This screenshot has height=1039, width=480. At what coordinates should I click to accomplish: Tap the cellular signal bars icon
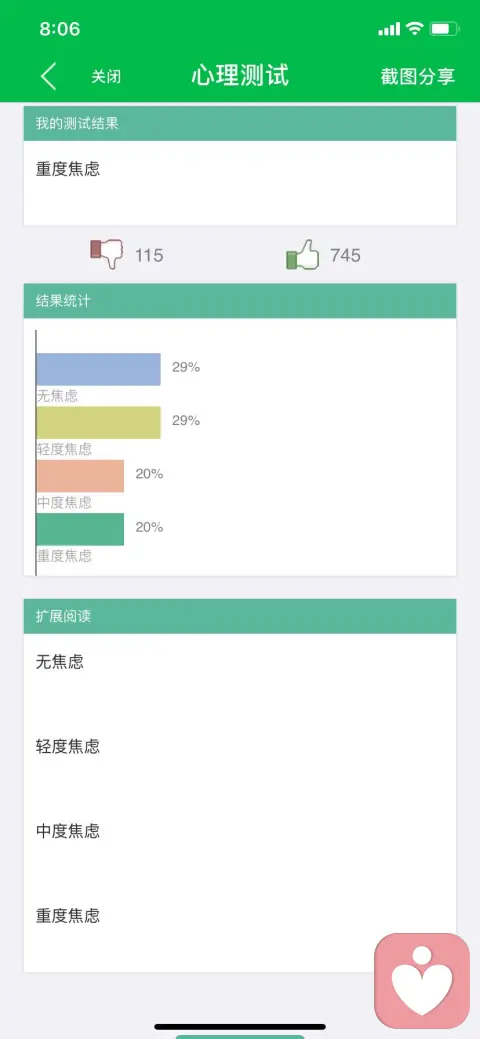(389, 29)
